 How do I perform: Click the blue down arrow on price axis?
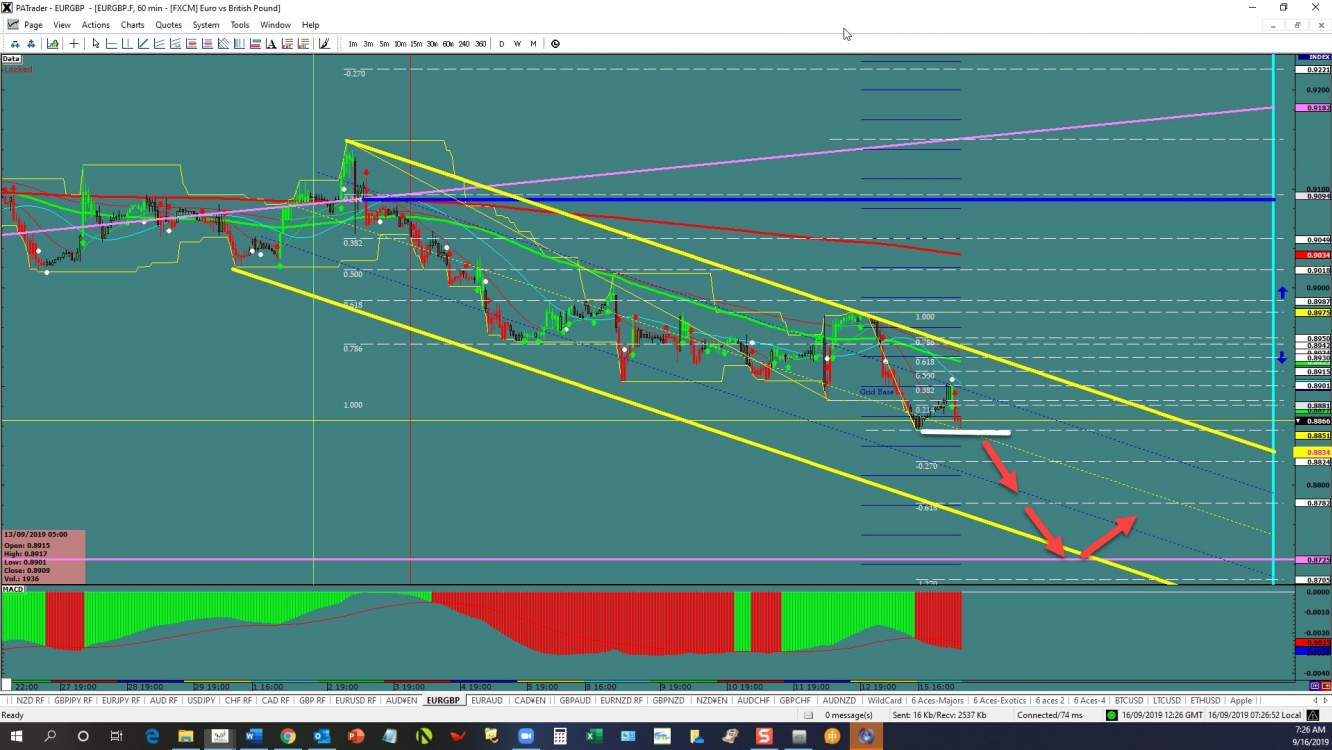(1281, 357)
